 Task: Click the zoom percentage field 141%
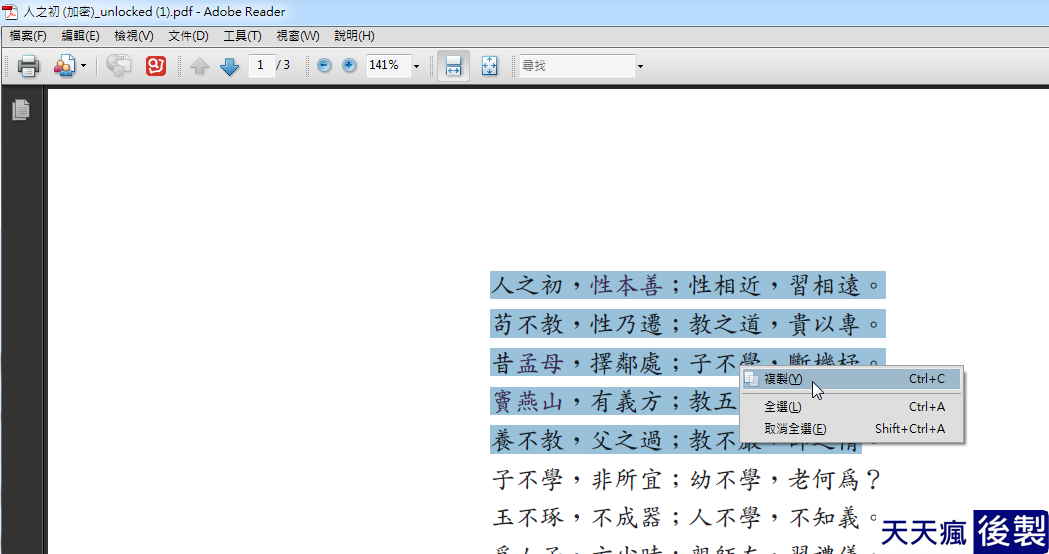(x=387, y=65)
